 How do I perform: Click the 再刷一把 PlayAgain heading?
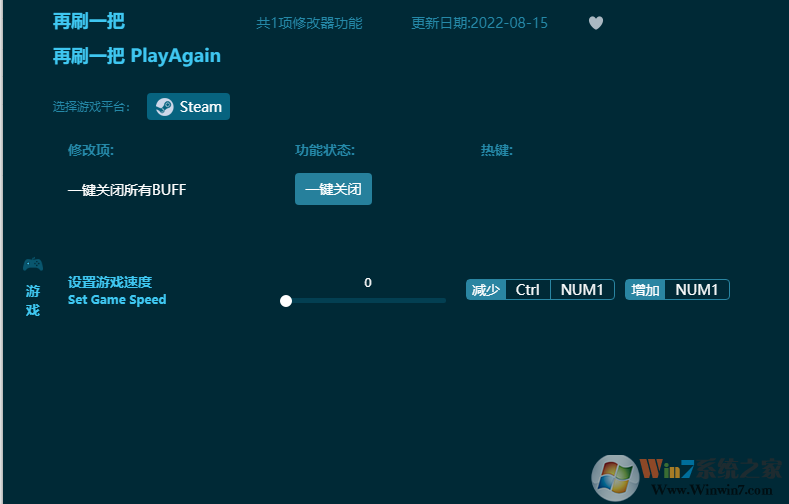[137, 56]
